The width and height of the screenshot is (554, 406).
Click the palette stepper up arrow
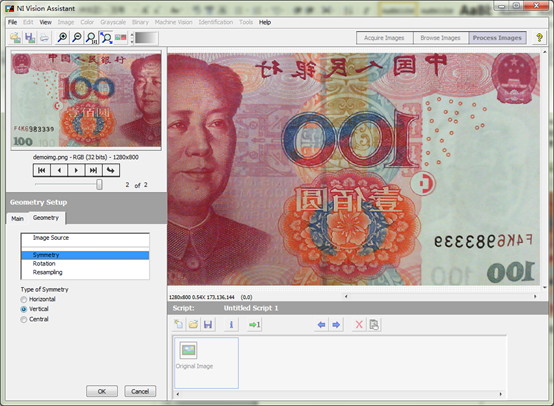click(x=132, y=35)
